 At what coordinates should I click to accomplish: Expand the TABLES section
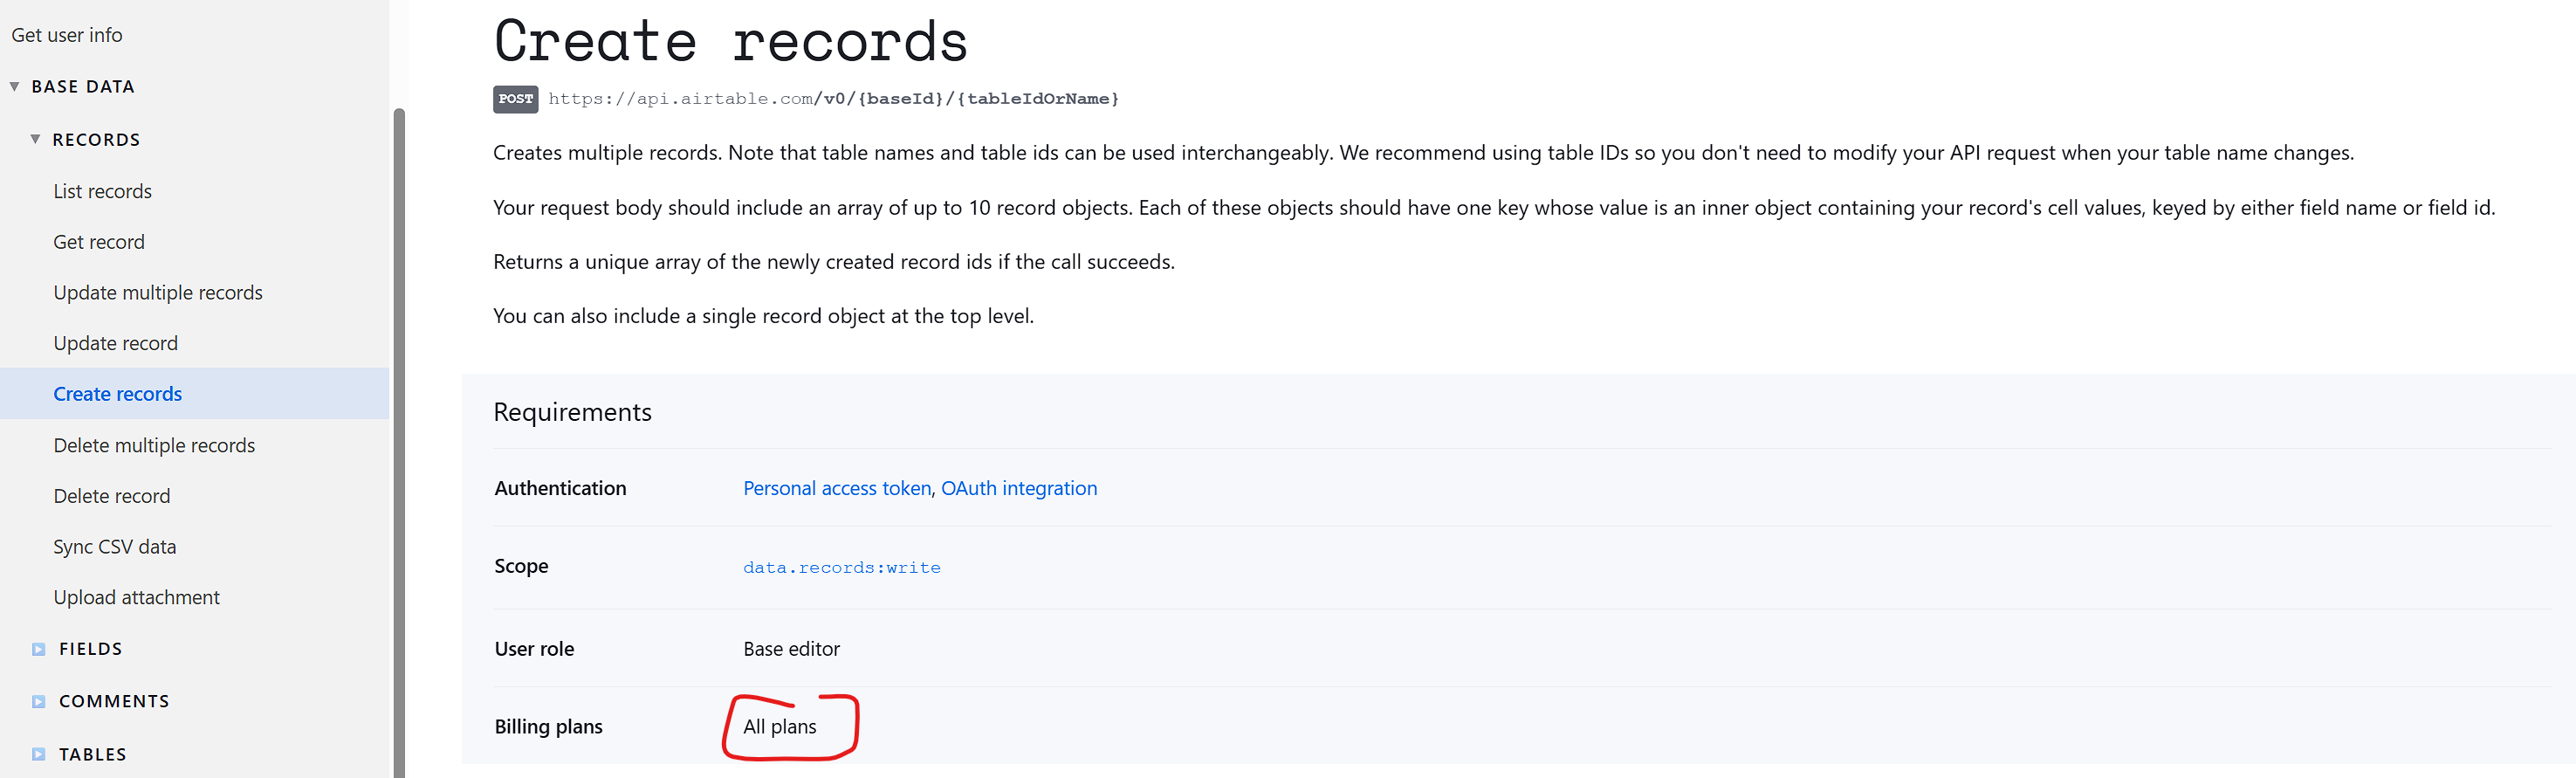[39, 754]
